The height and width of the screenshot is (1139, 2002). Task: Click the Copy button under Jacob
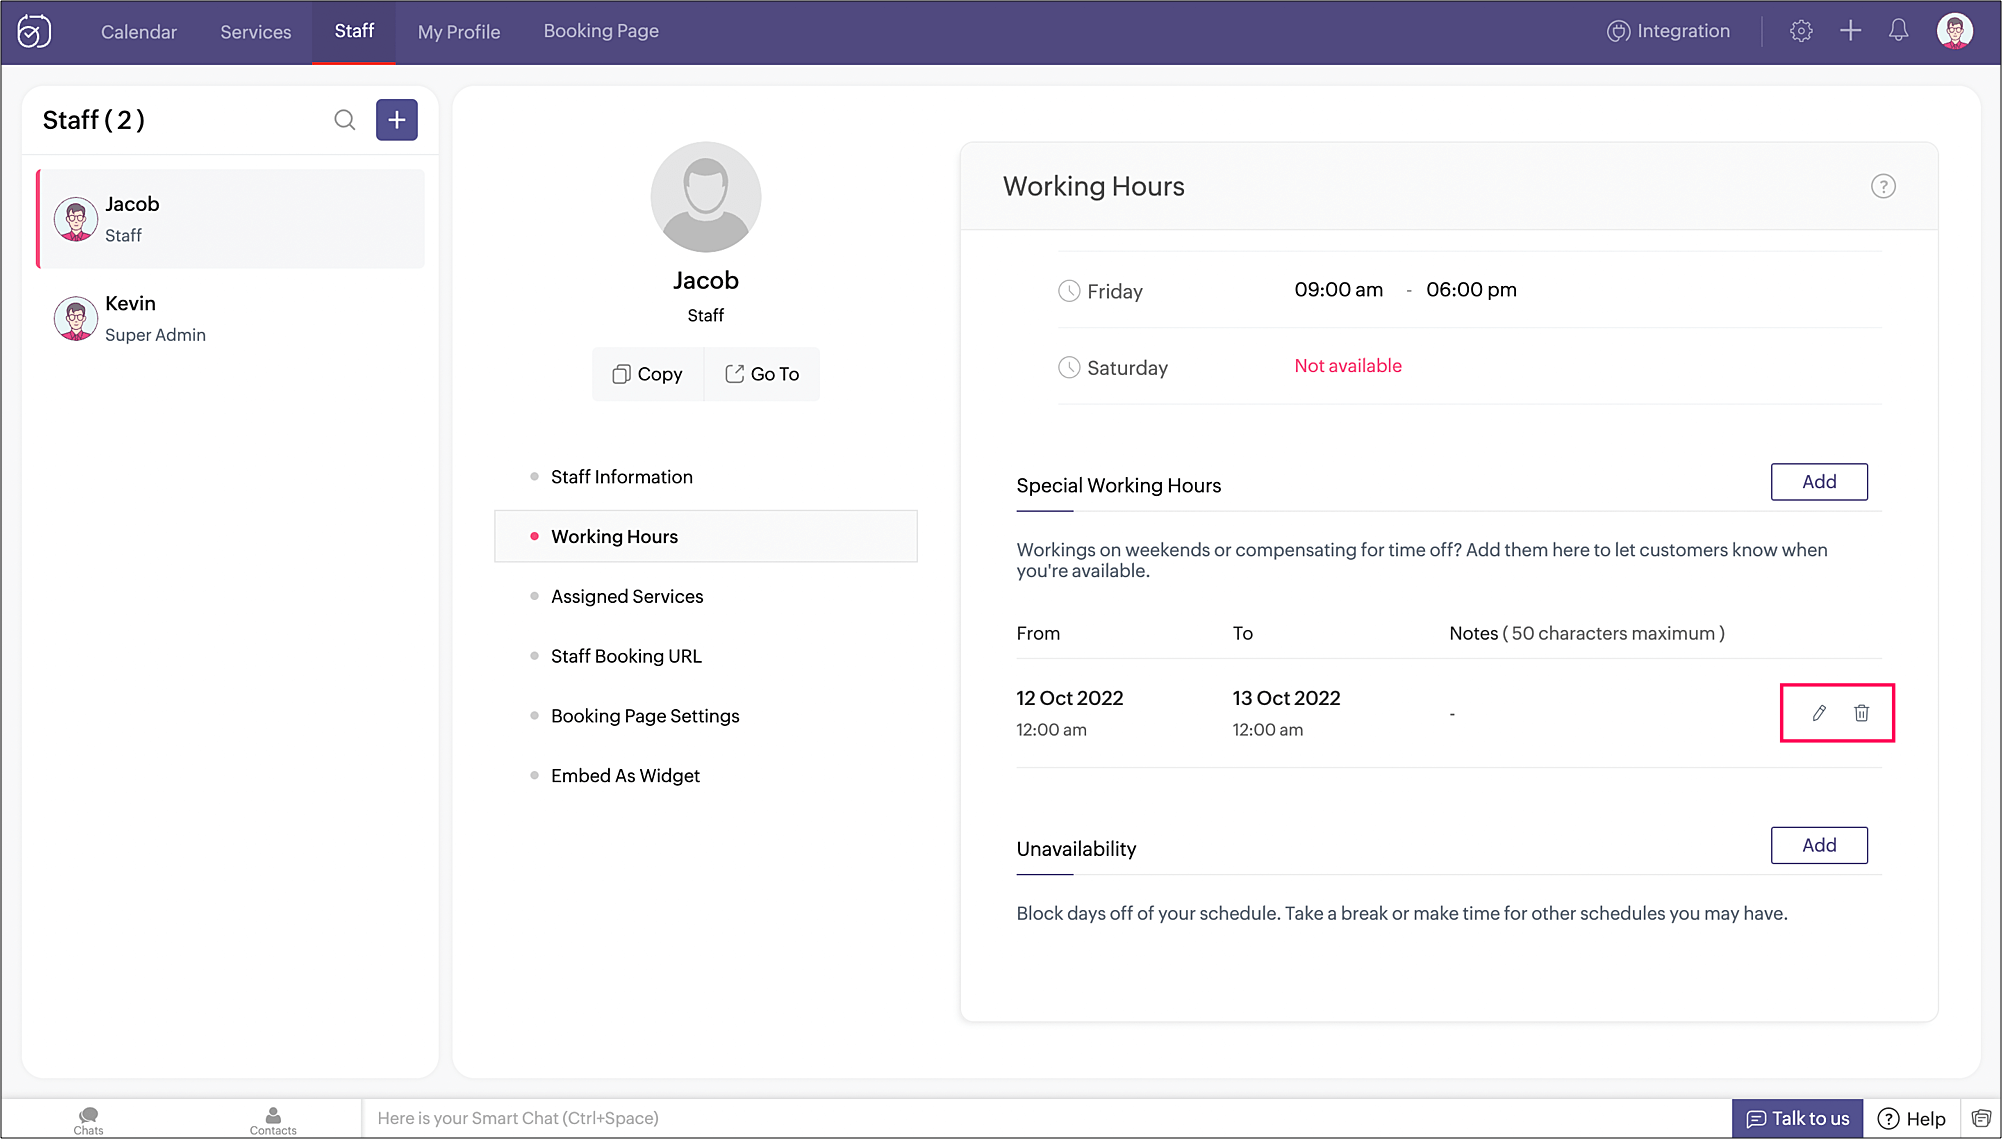(648, 374)
